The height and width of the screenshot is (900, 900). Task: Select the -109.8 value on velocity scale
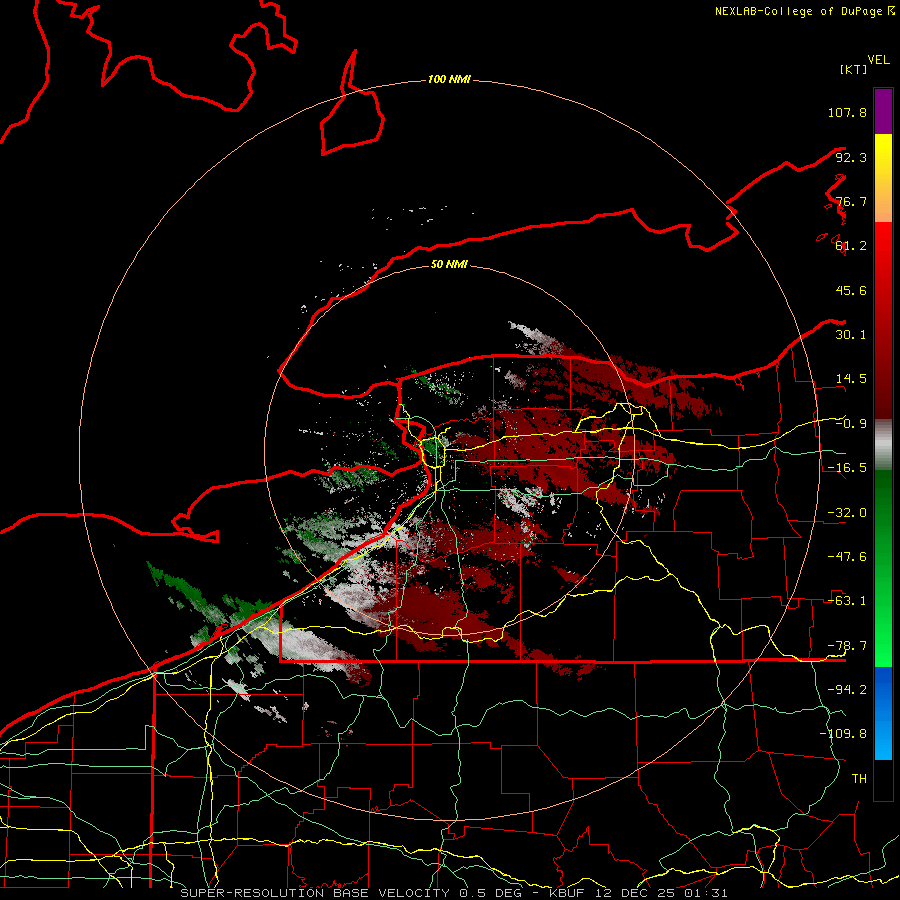[x=843, y=734]
